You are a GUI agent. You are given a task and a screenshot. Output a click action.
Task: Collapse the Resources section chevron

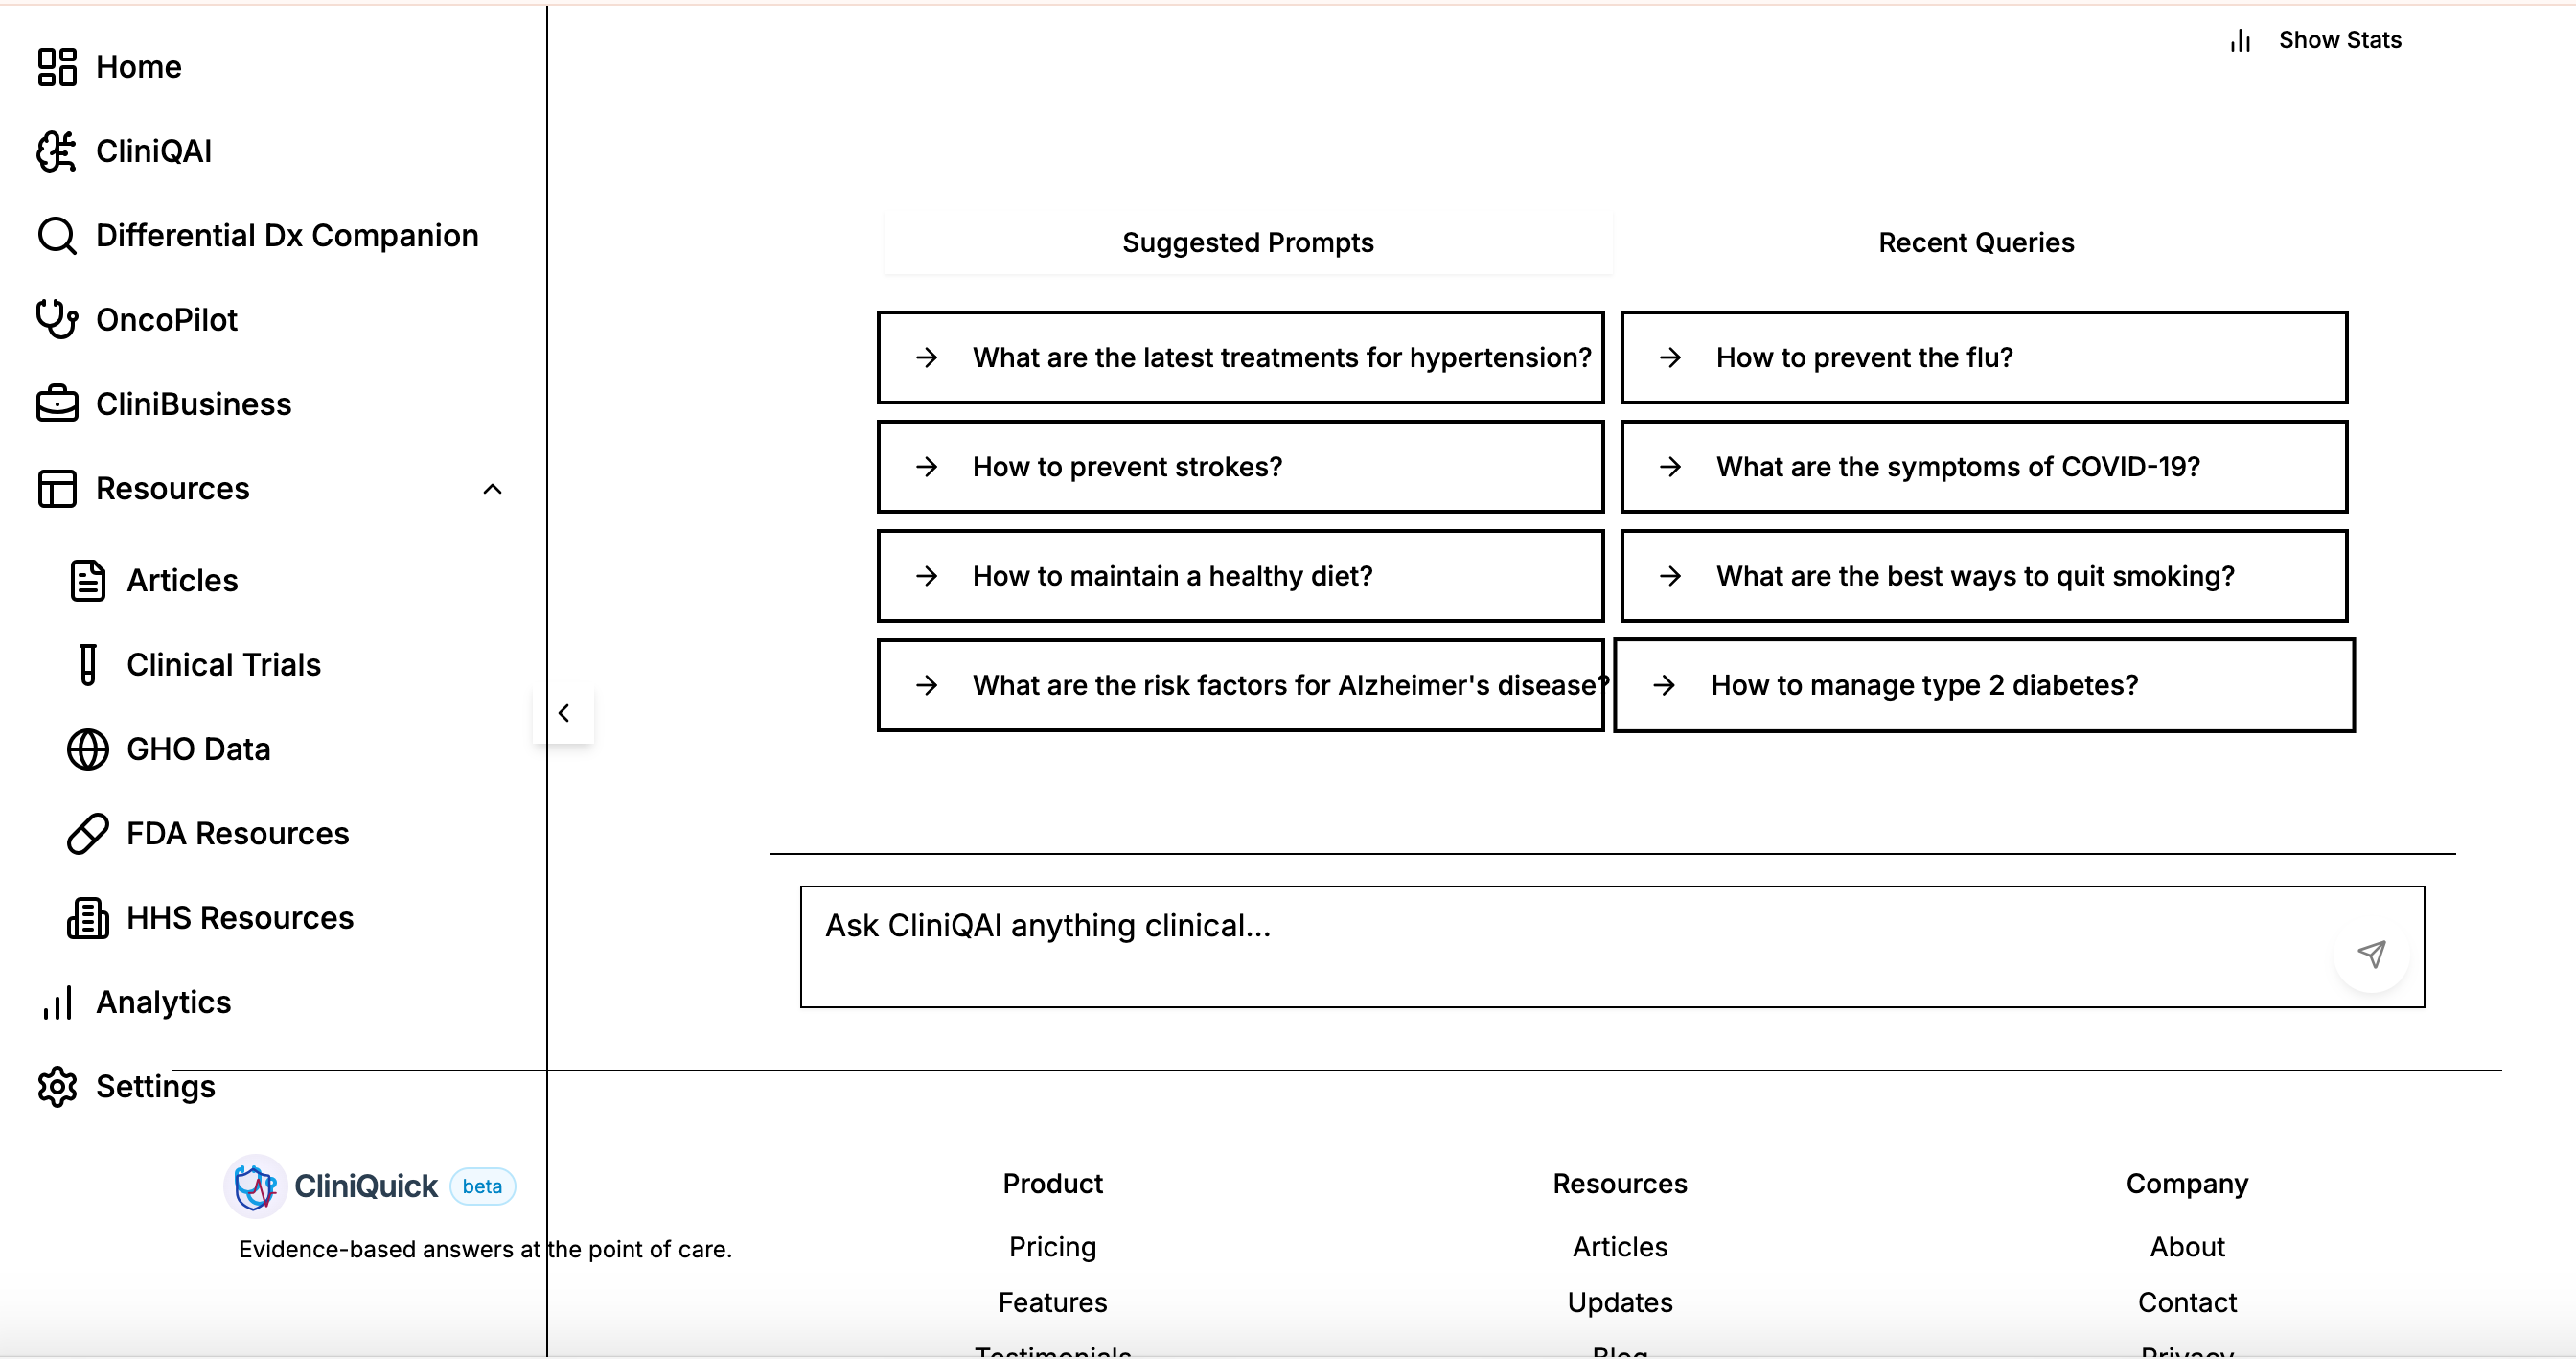tap(492, 489)
